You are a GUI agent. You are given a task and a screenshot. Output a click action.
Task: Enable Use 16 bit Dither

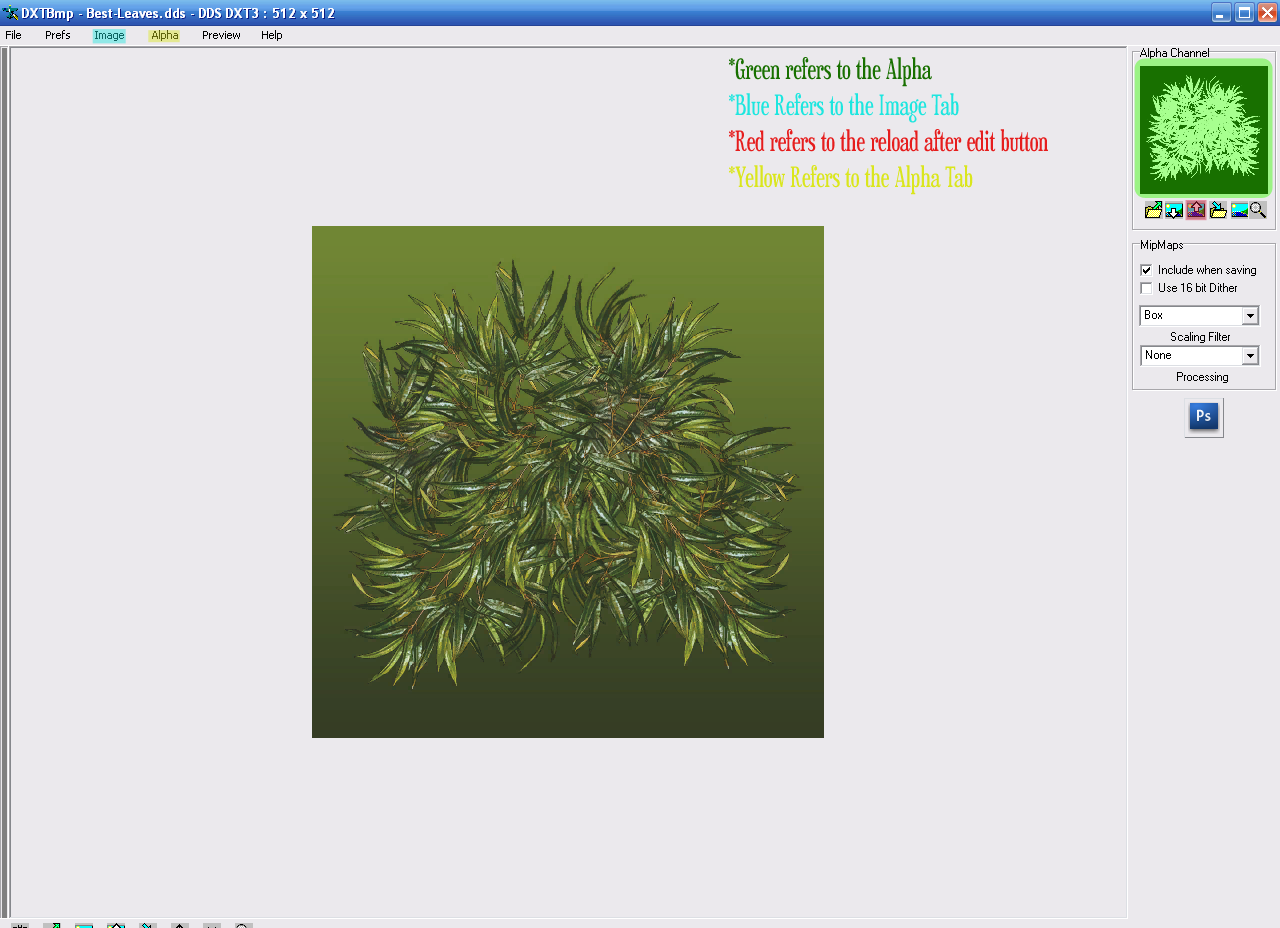(x=1146, y=288)
